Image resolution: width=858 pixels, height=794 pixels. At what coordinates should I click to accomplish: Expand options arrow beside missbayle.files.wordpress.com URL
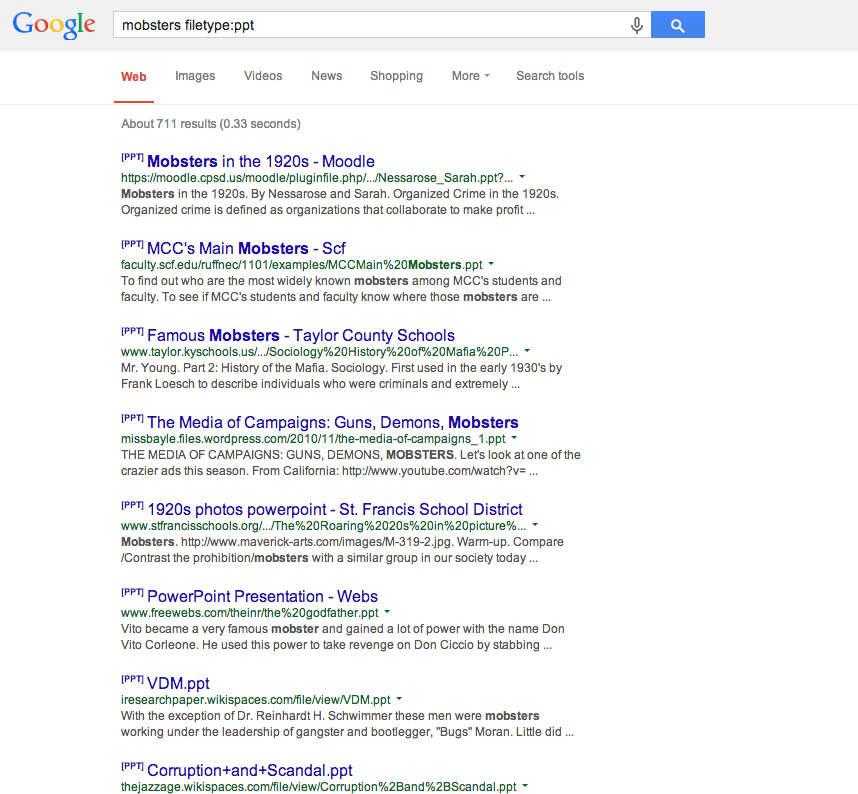coord(514,438)
